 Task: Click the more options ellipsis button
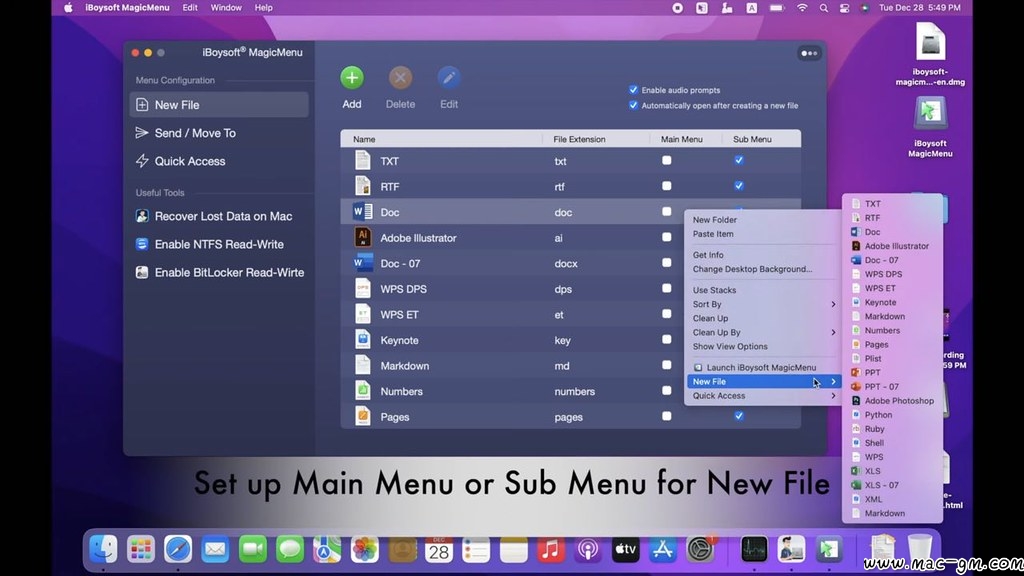(808, 53)
